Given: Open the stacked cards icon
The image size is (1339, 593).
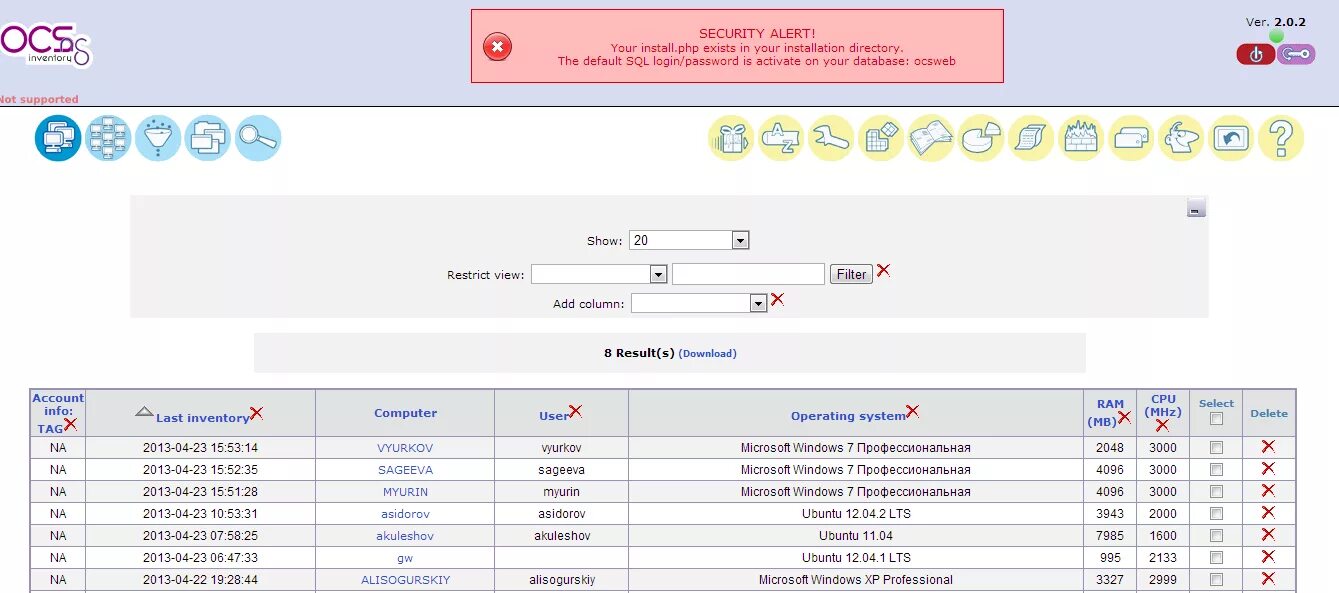Looking at the screenshot, I should tap(1131, 138).
